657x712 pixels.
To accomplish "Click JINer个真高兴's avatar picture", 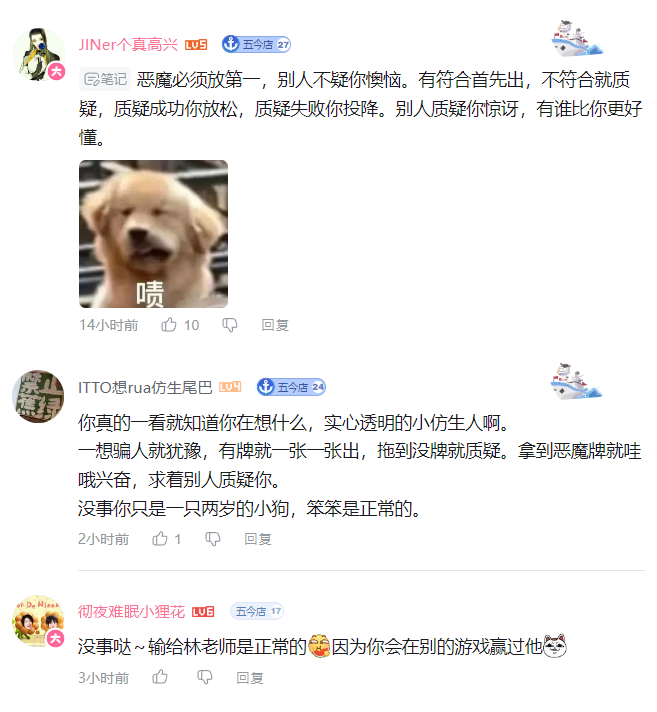I will 39,54.
